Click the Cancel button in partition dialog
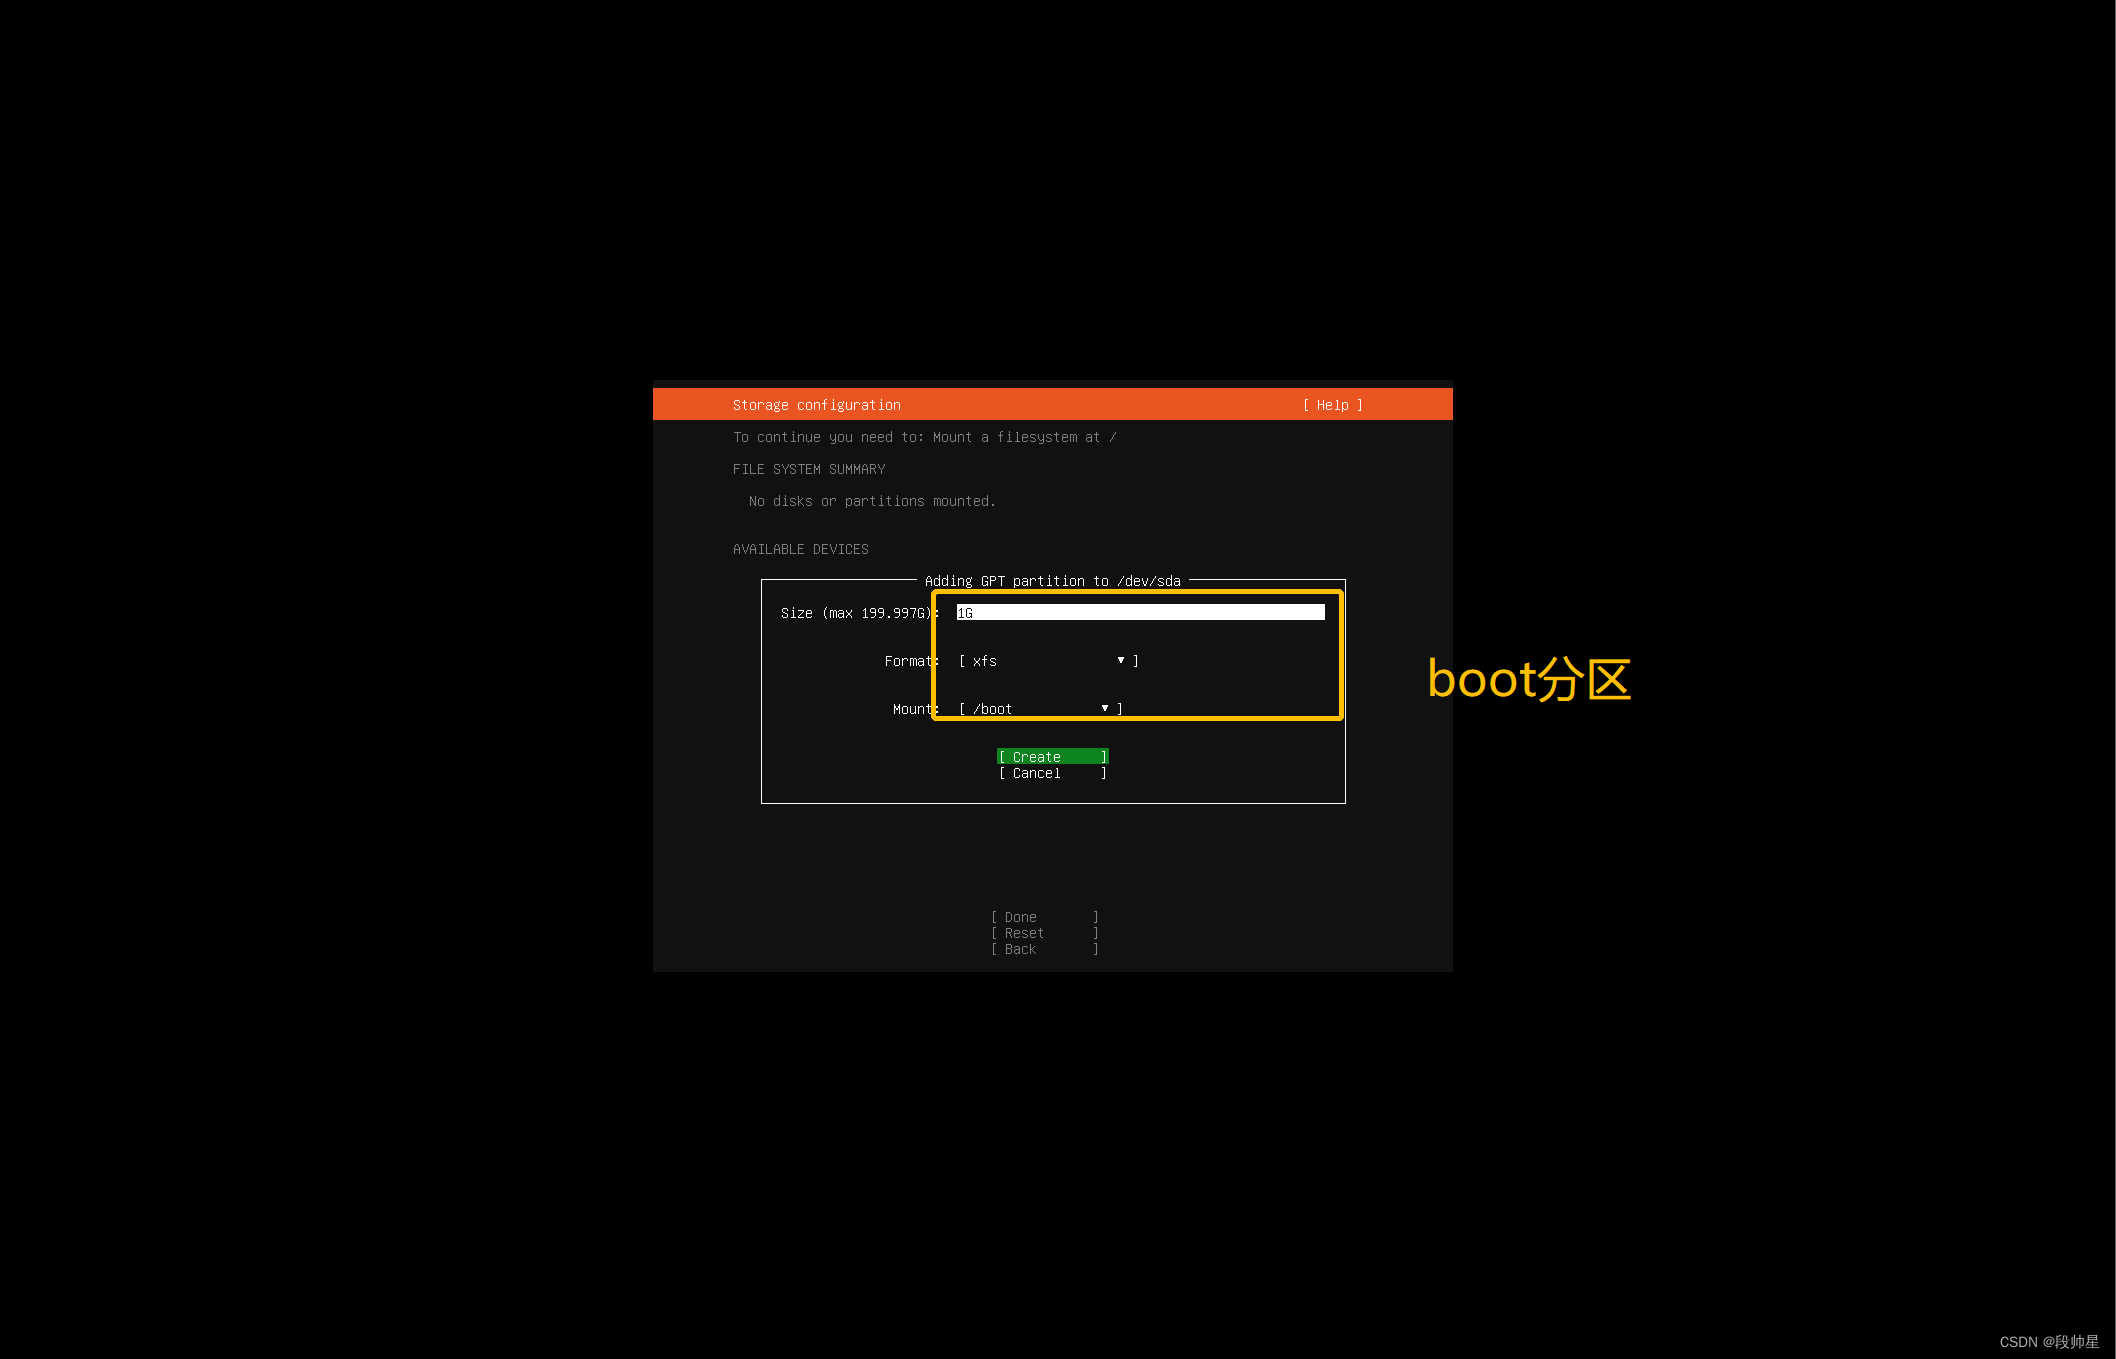 coord(1052,773)
